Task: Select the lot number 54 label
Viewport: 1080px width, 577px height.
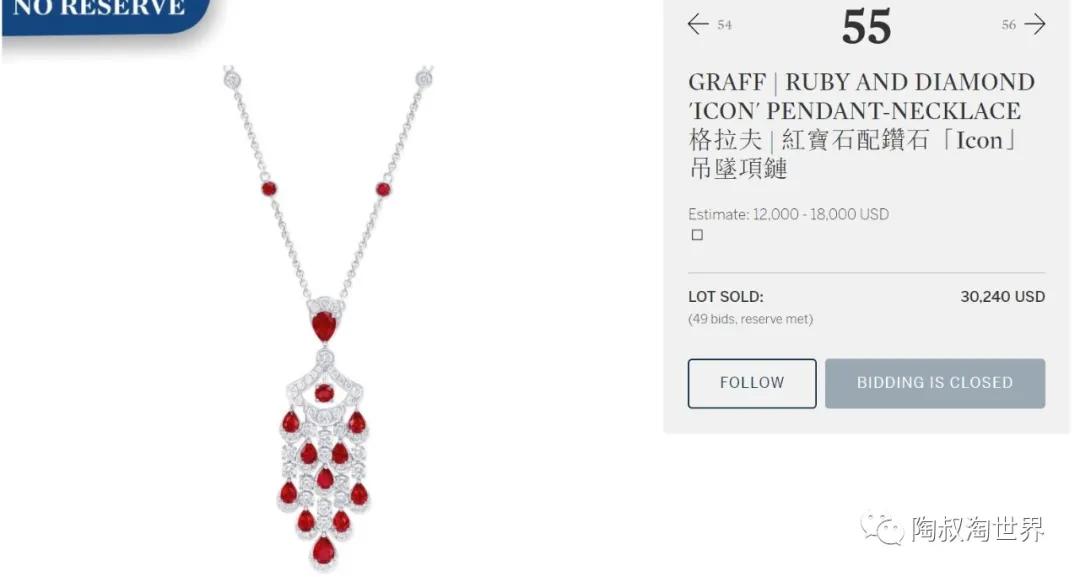Action: pos(725,25)
